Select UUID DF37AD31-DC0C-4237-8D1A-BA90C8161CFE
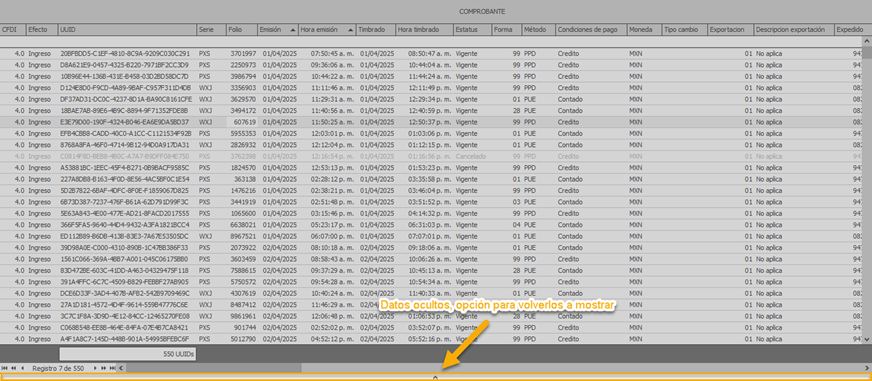 [126, 99]
